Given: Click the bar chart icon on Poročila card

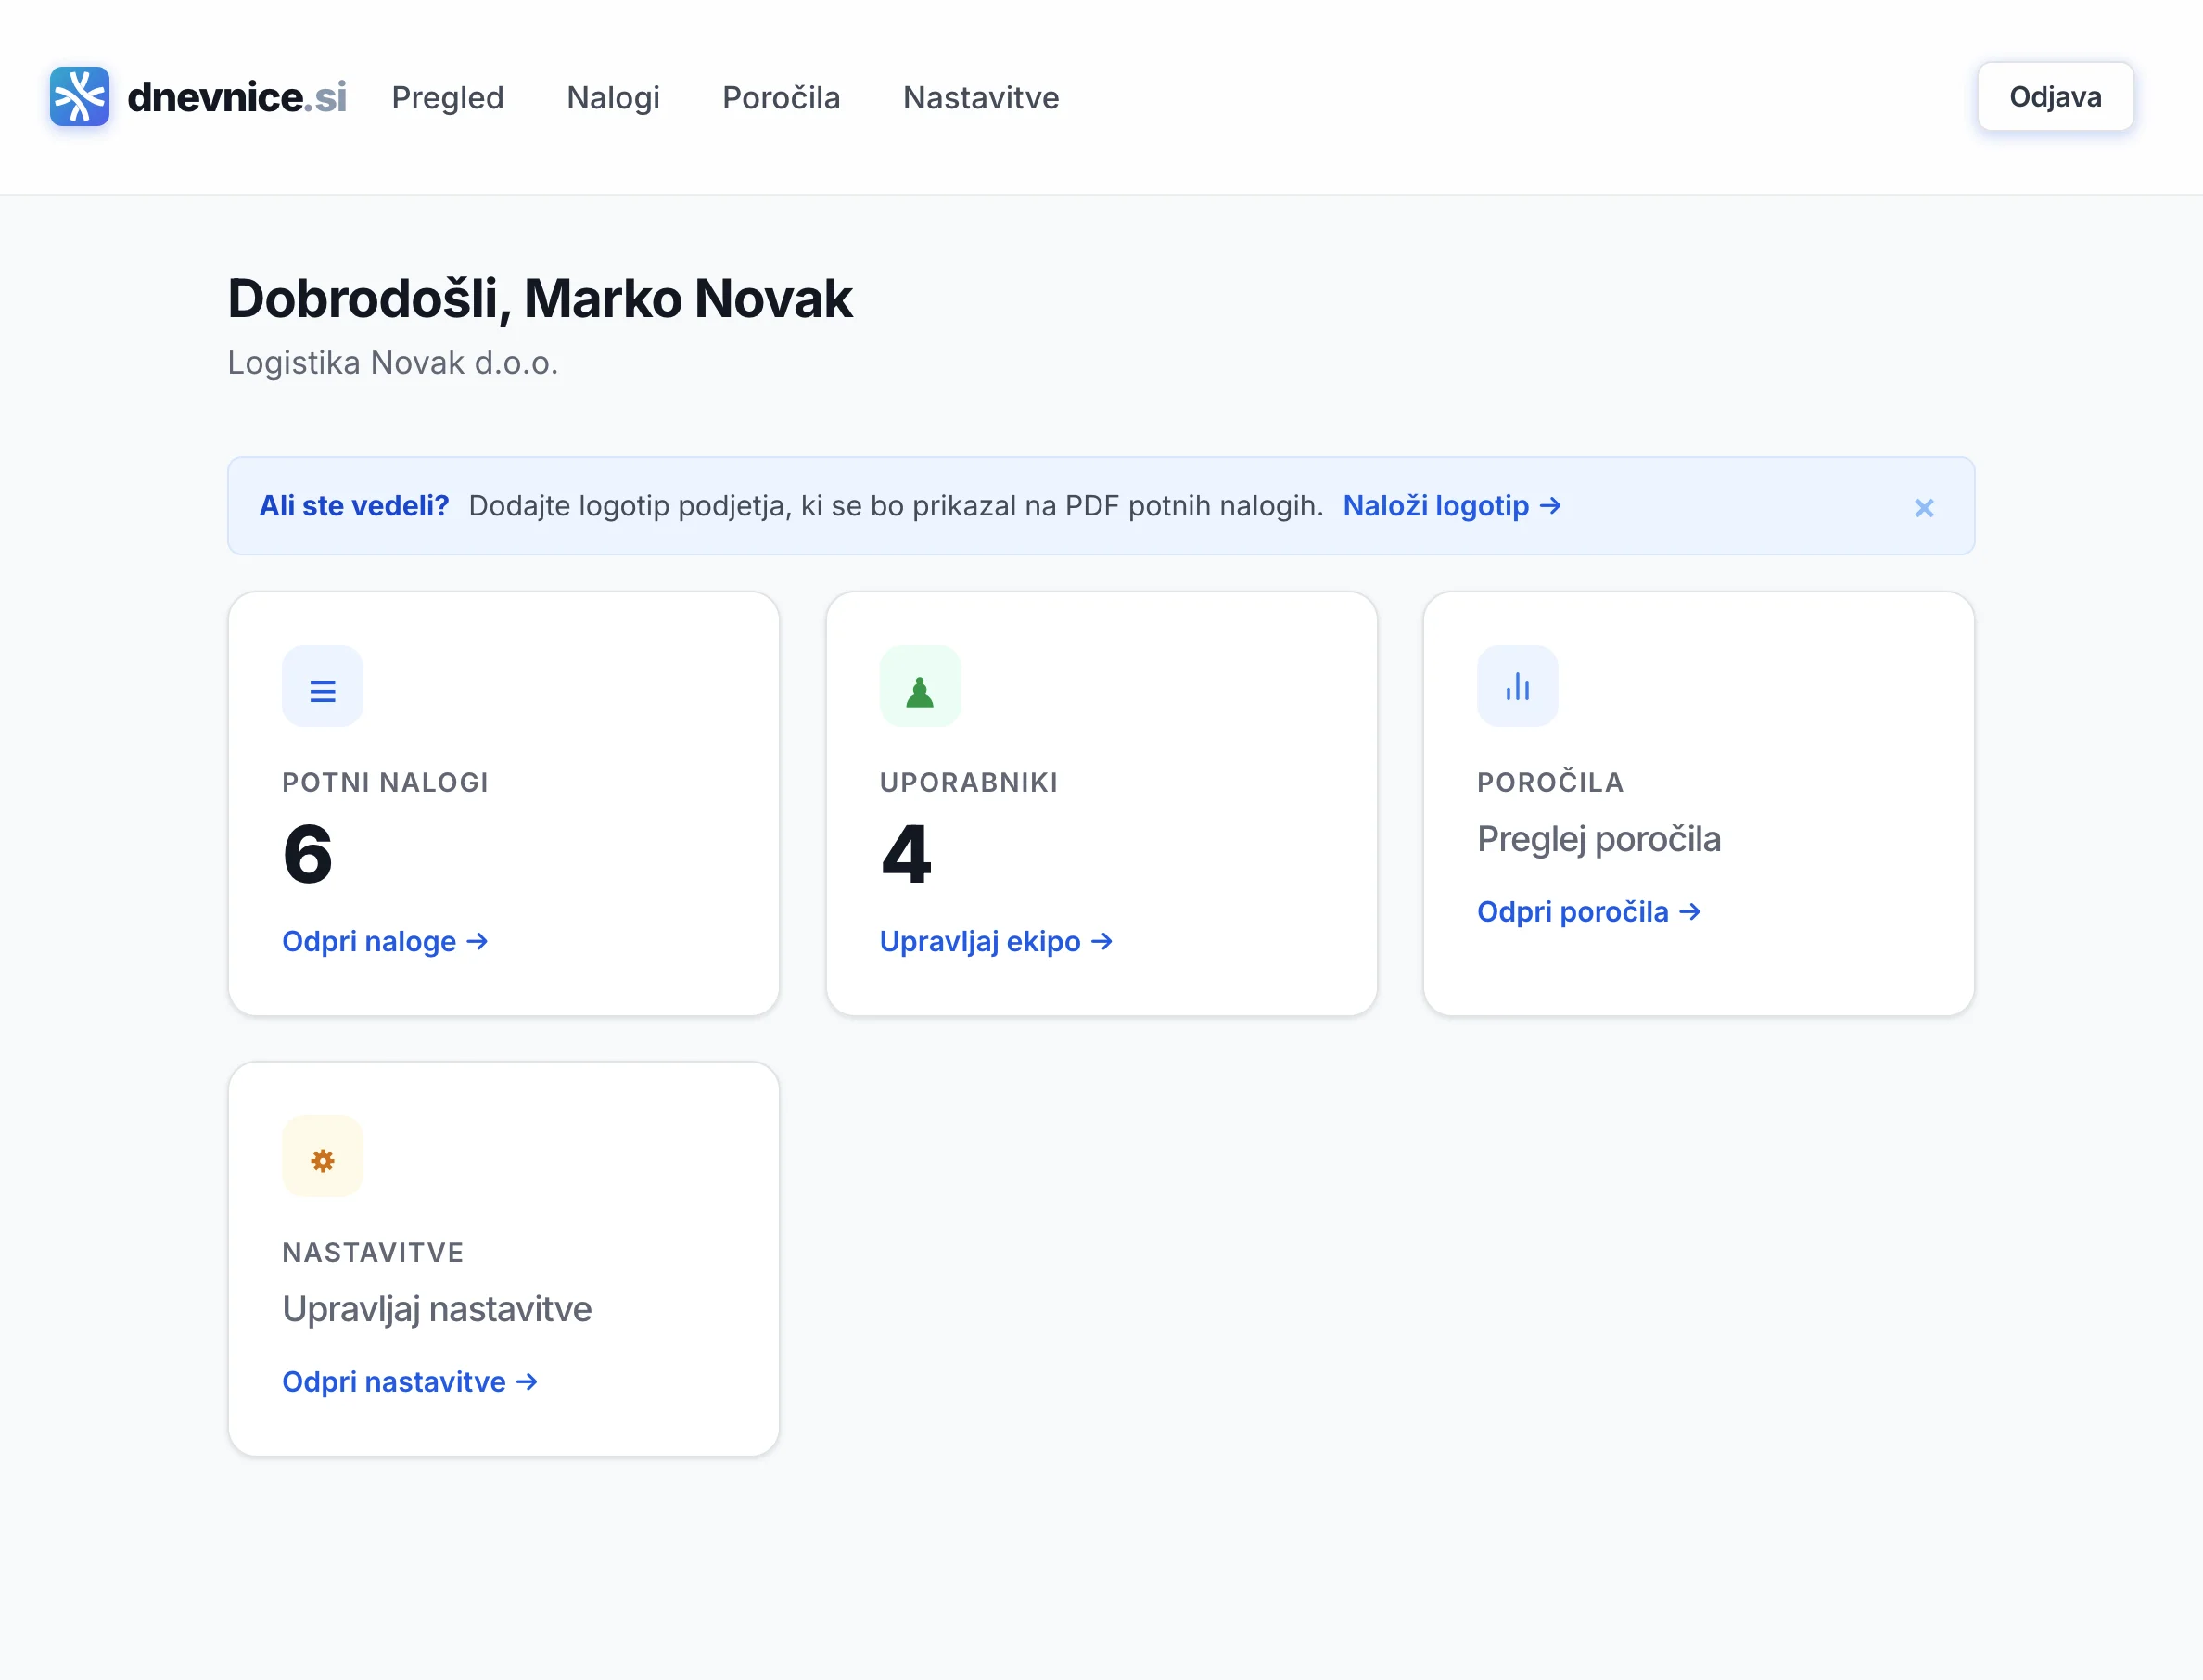Looking at the screenshot, I should click(x=1516, y=687).
